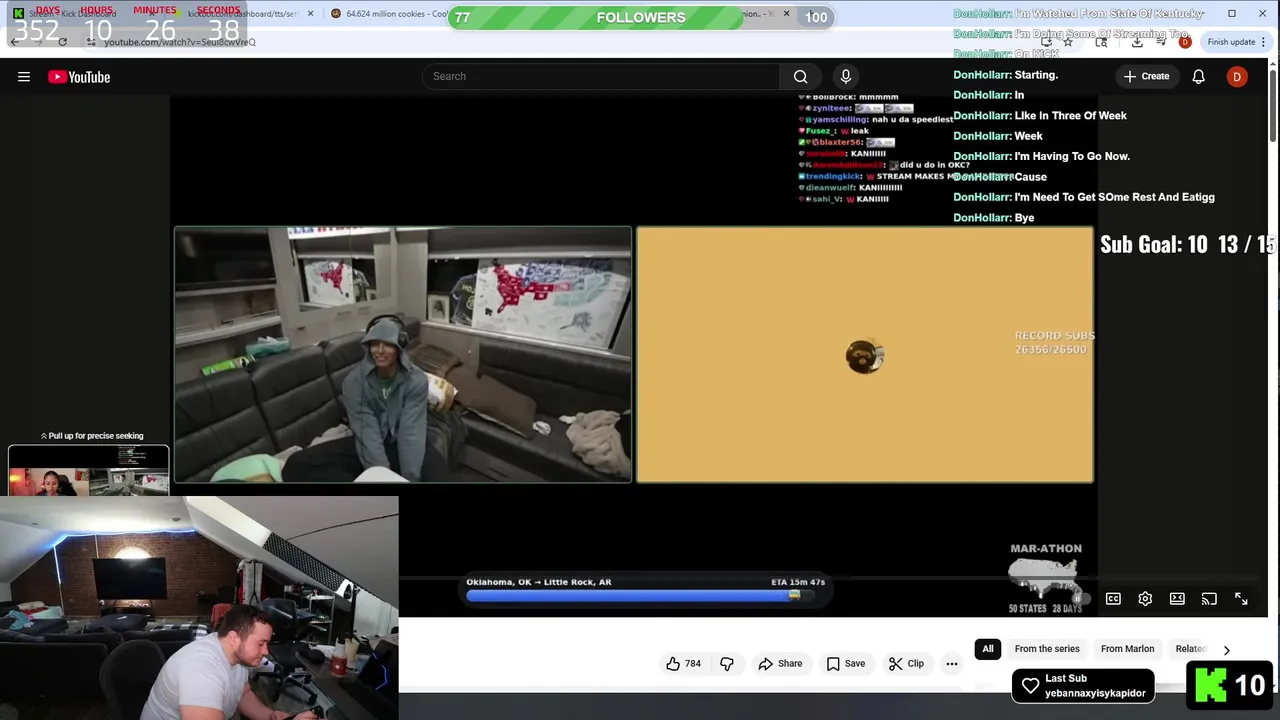This screenshot has width=1280, height=720.
Task: Open the notifications bell
Action: tap(1198, 77)
